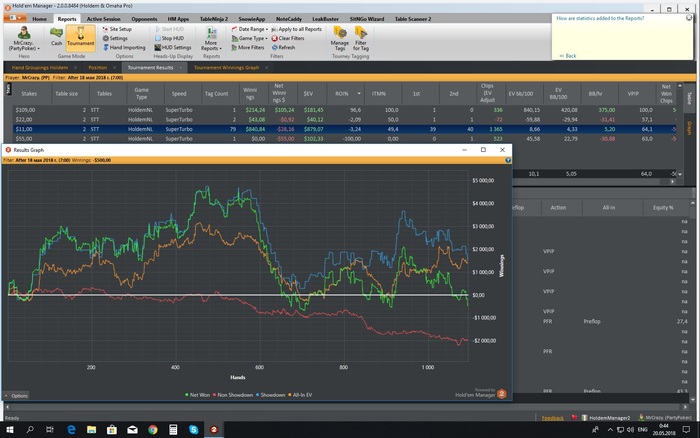Open the NoteCaddy tab
The width and height of the screenshot is (700, 438).
click(x=289, y=19)
